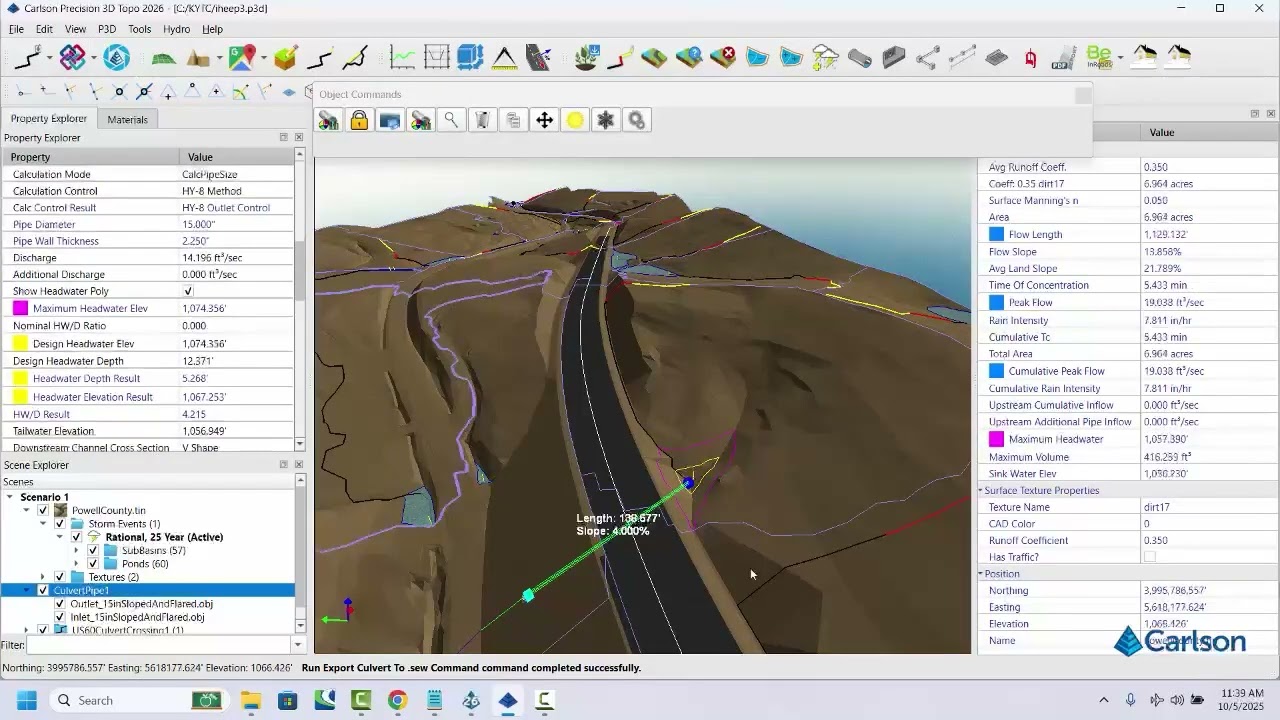The height and width of the screenshot is (720, 1280).
Task: Click the magnifier icon in Object Commands
Action: (x=451, y=120)
